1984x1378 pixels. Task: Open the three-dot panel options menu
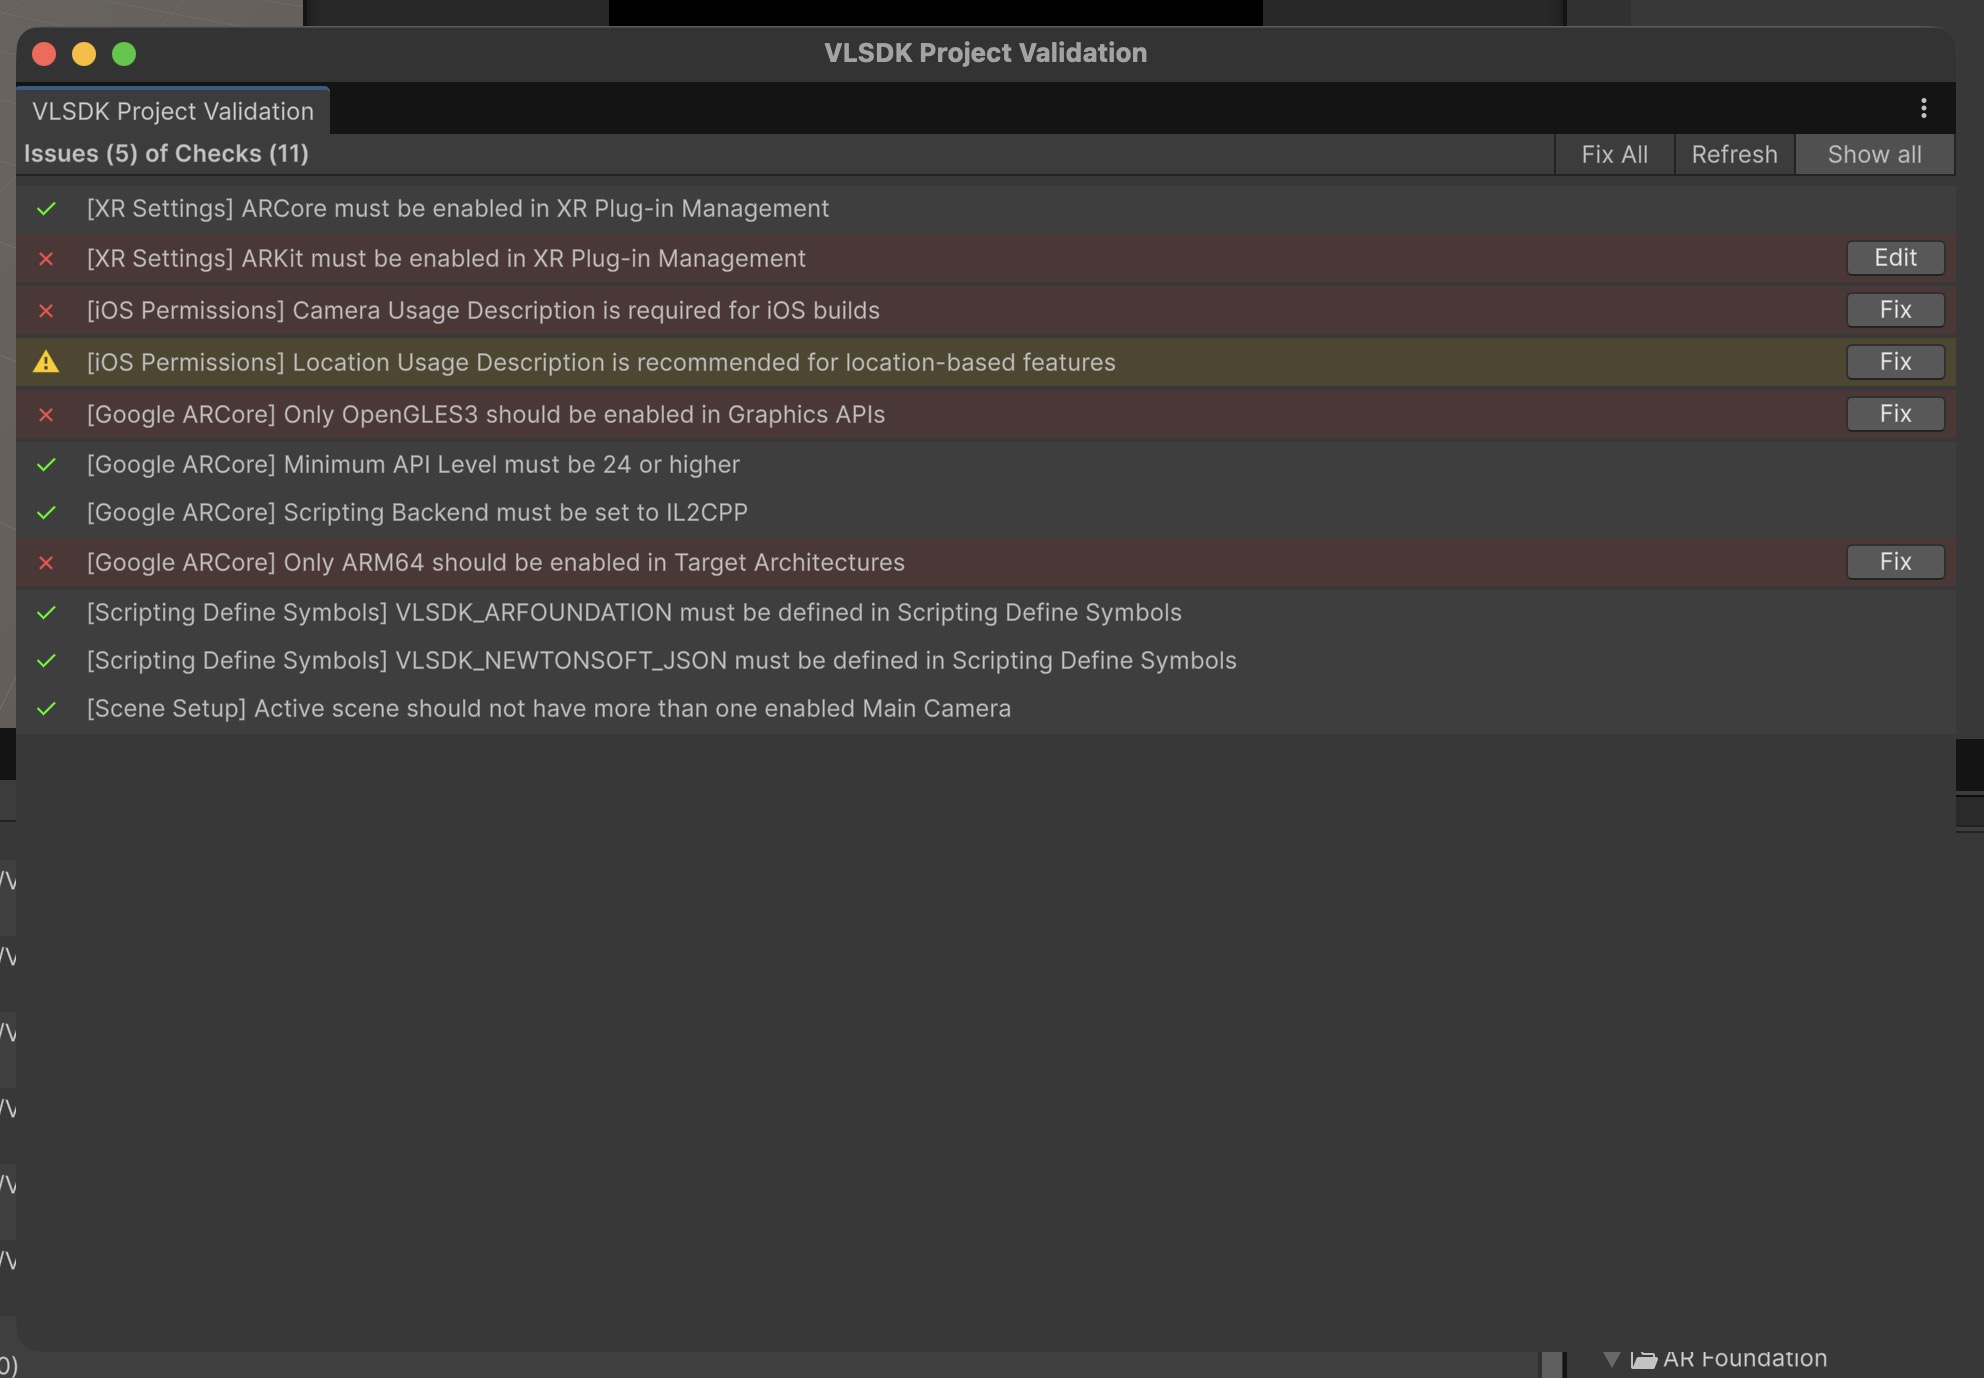[1923, 108]
